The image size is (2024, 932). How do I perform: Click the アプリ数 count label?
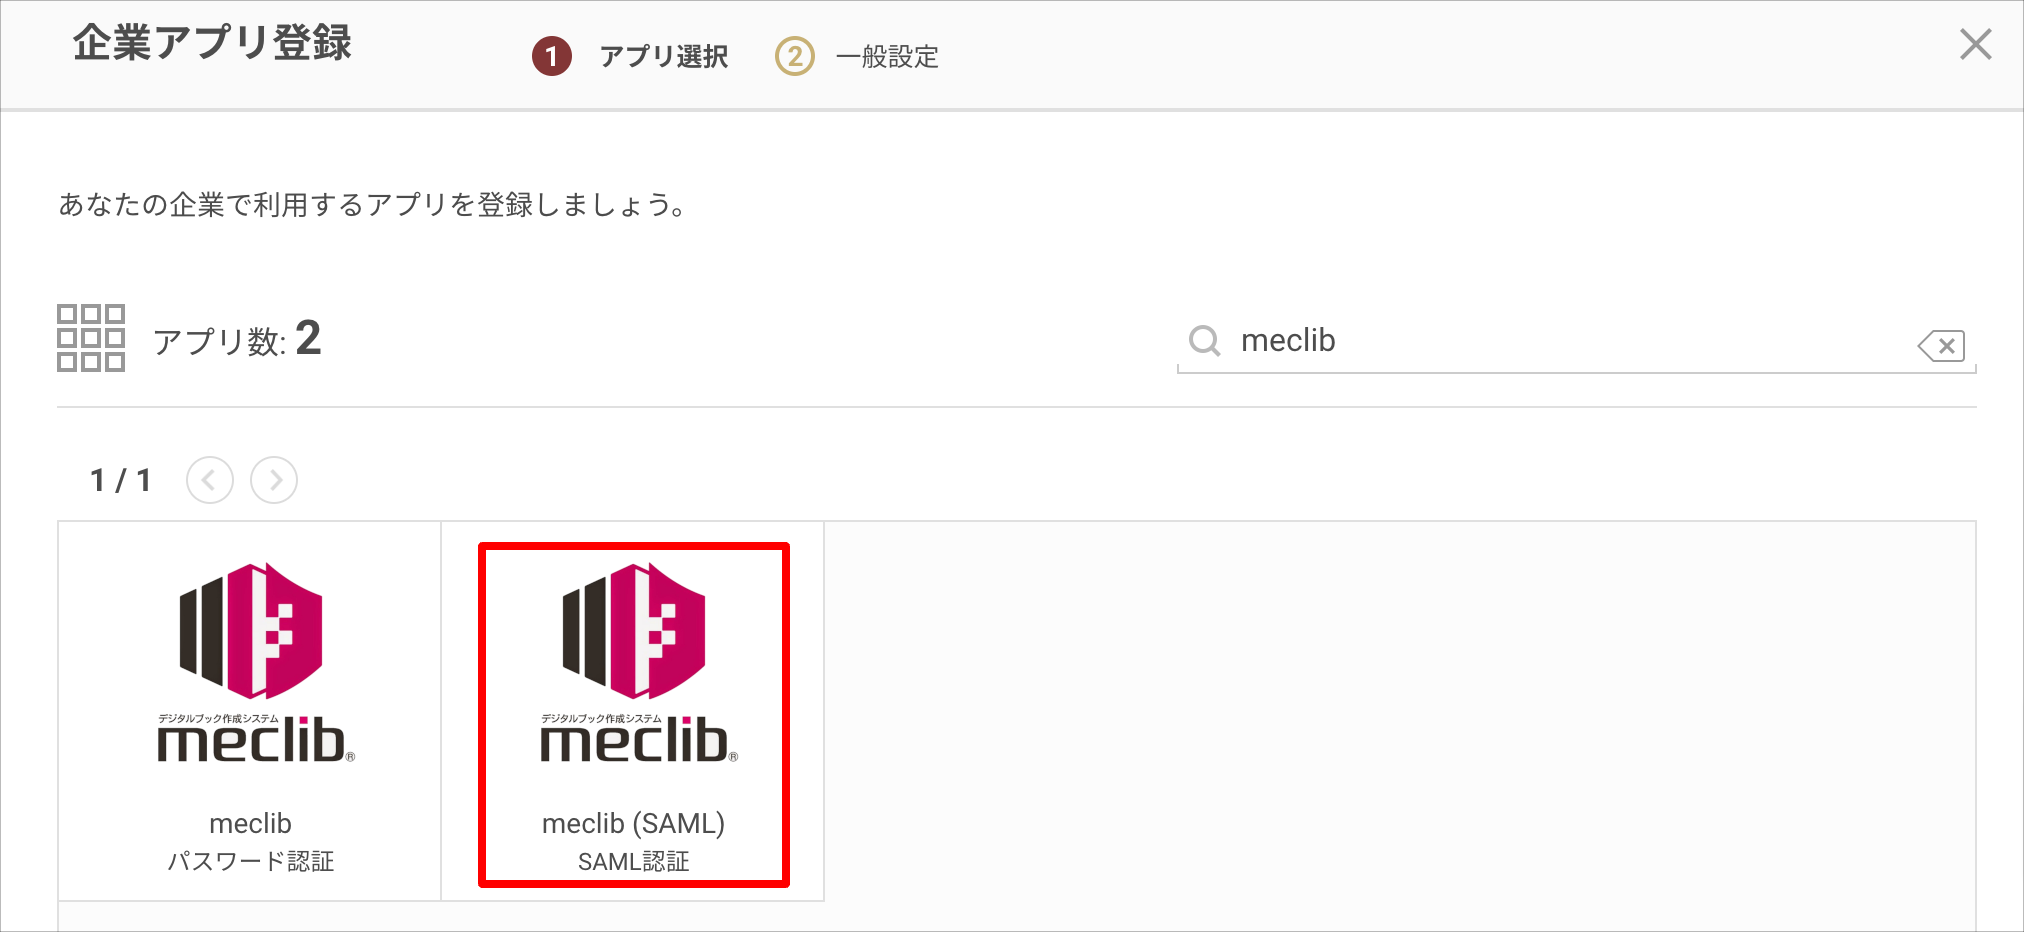[x=237, y=339]
